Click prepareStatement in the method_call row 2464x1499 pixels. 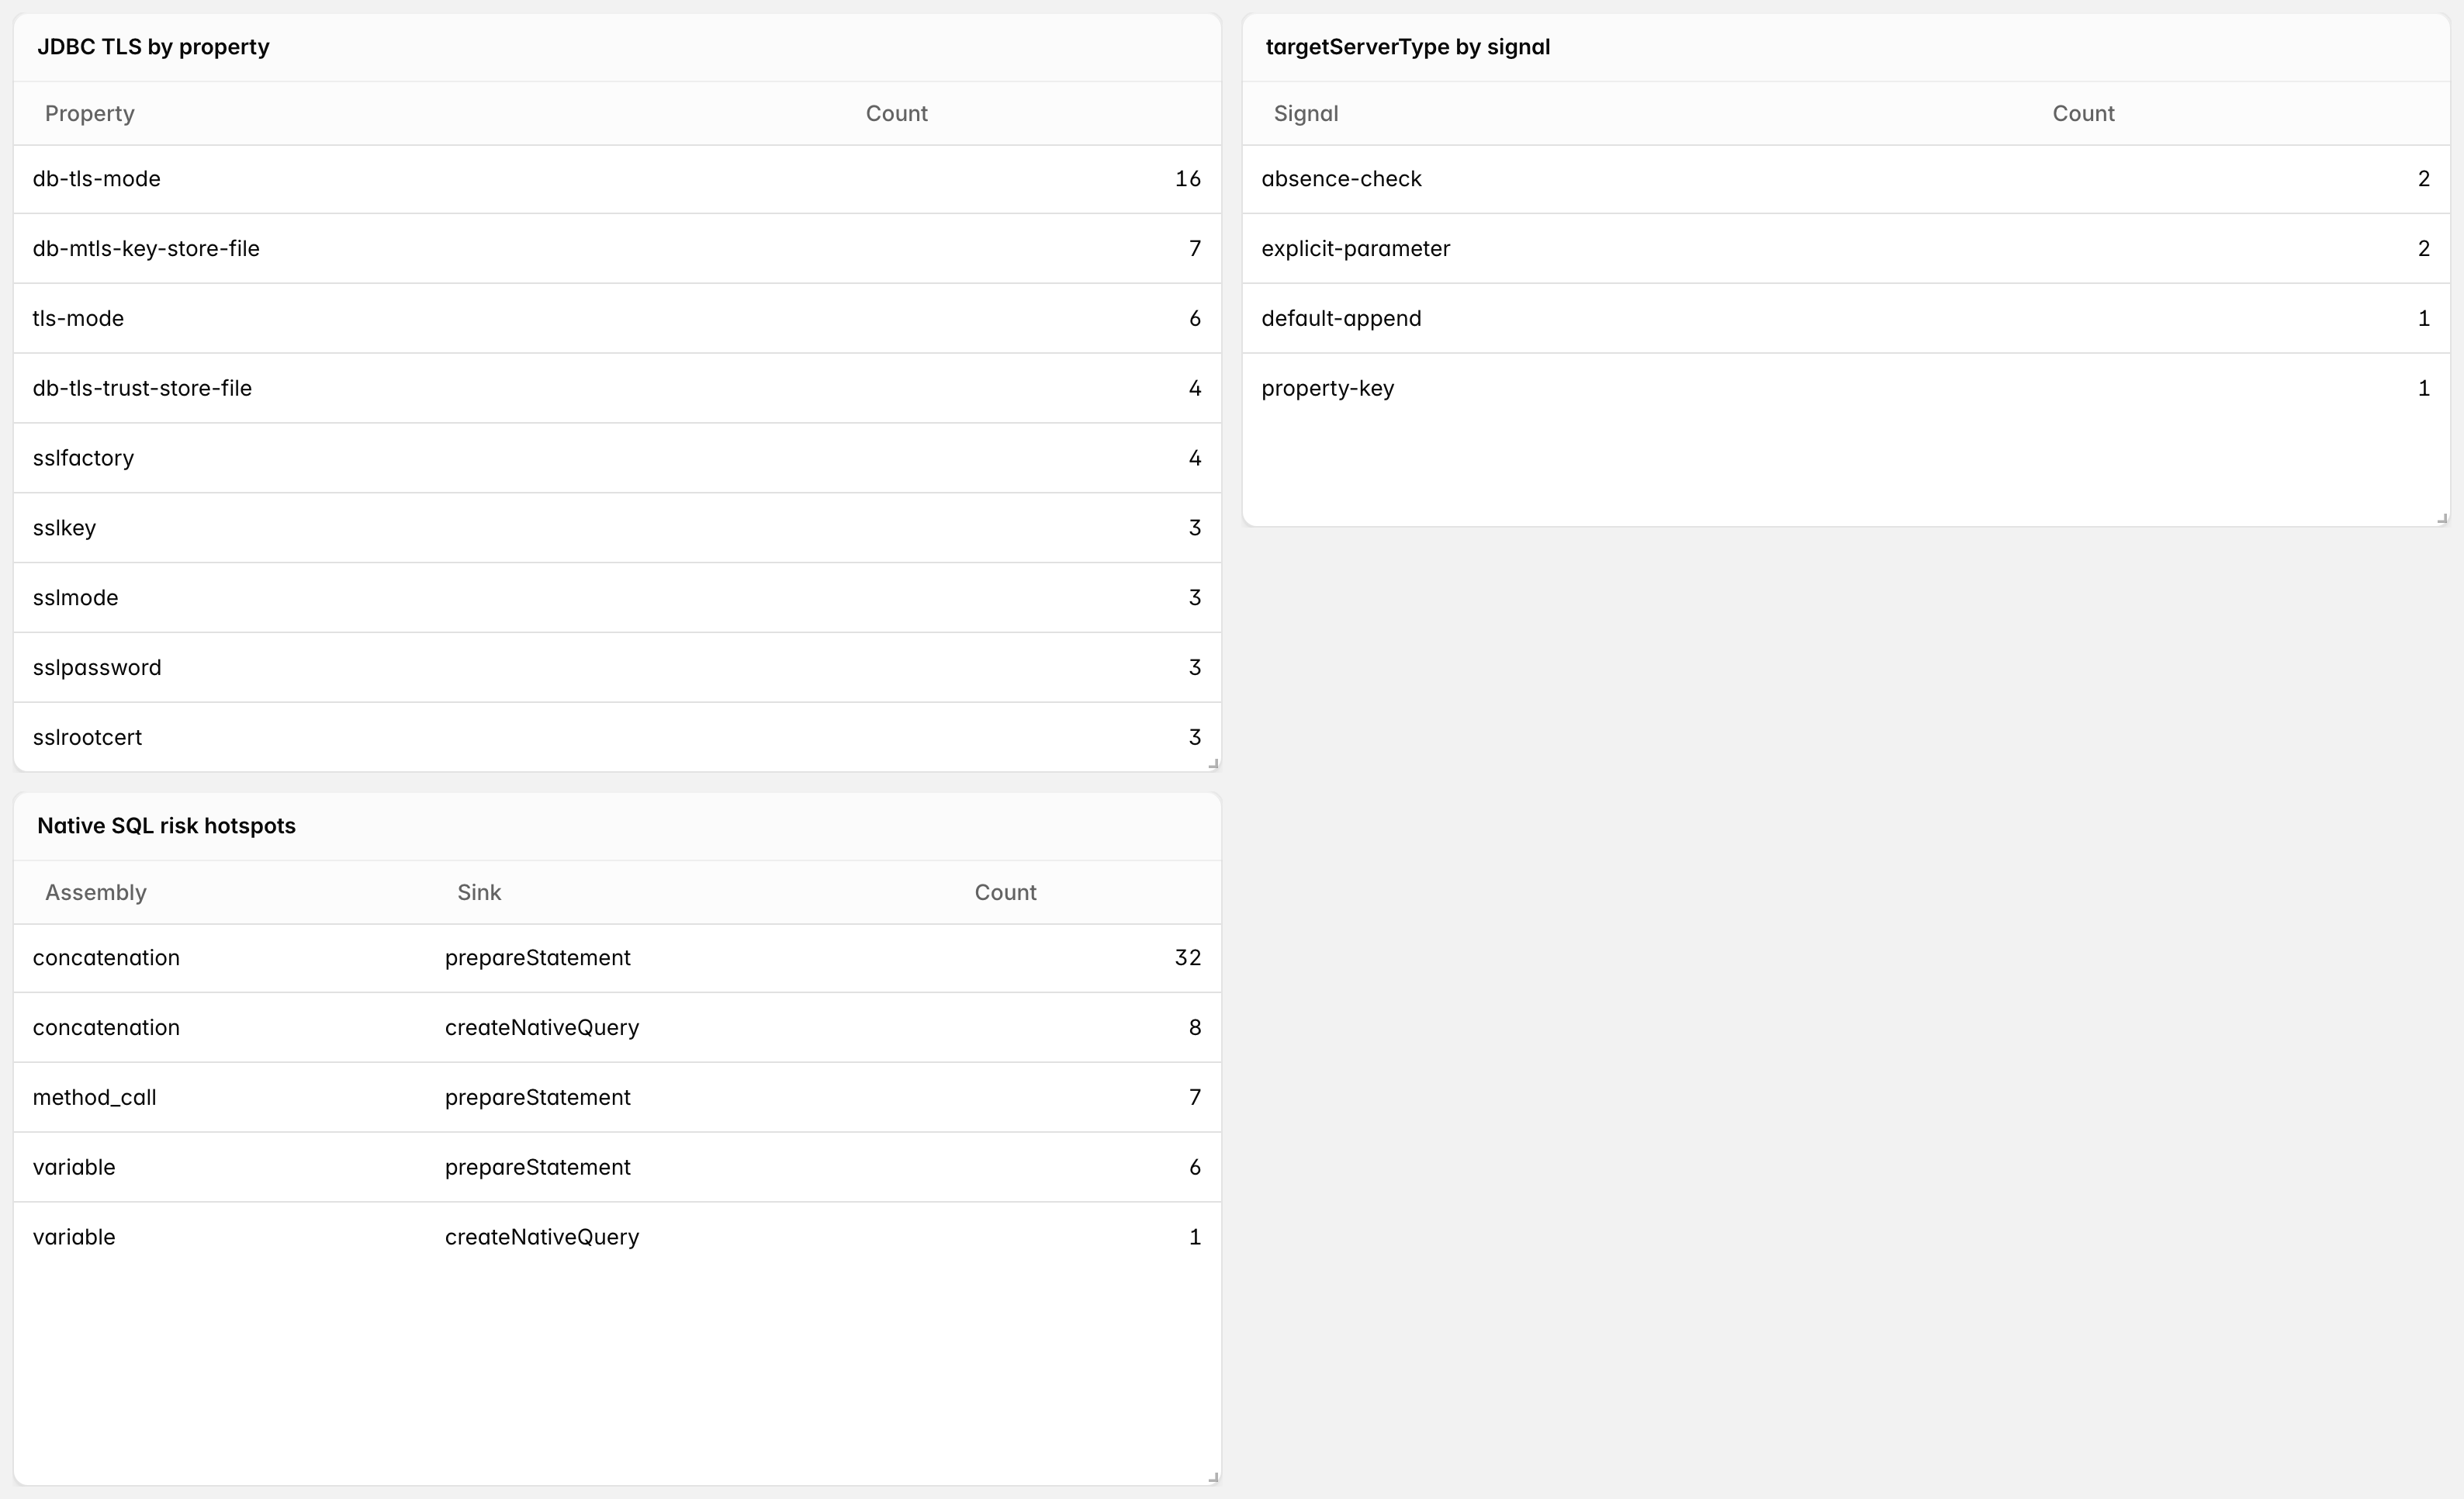pyautogui.click(x=538, y=1098)
